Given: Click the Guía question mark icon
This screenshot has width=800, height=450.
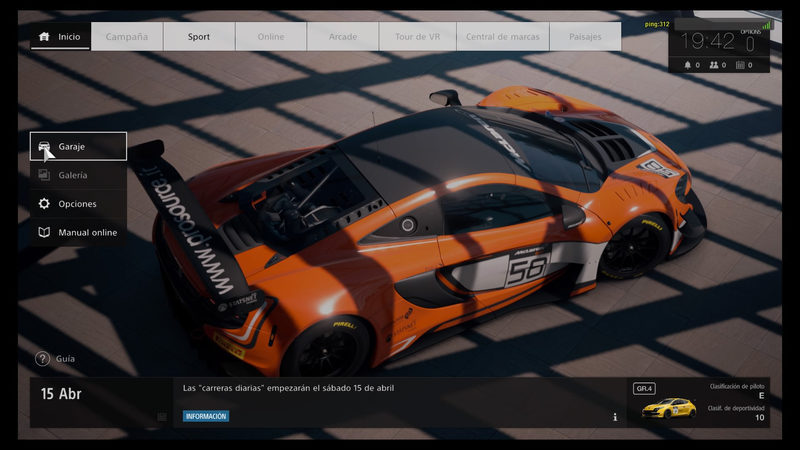Looking at the screenshot, I should coord(42,358).
